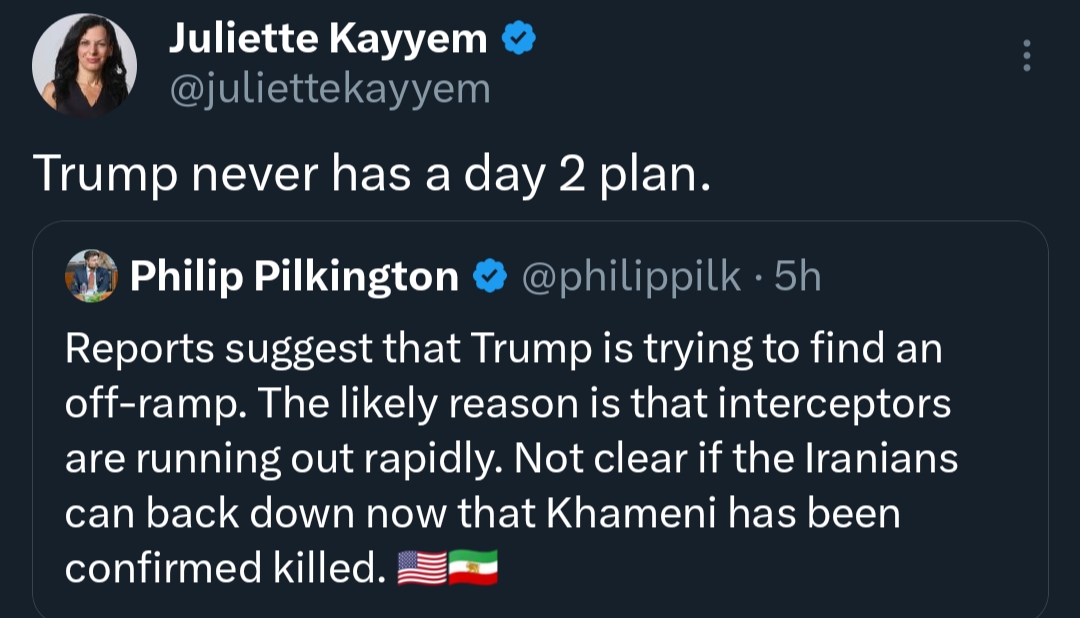Click the 5h timestamp on quoted post
The height and width of the screenshot is (618, 1080).
click(x=797, y=277)
